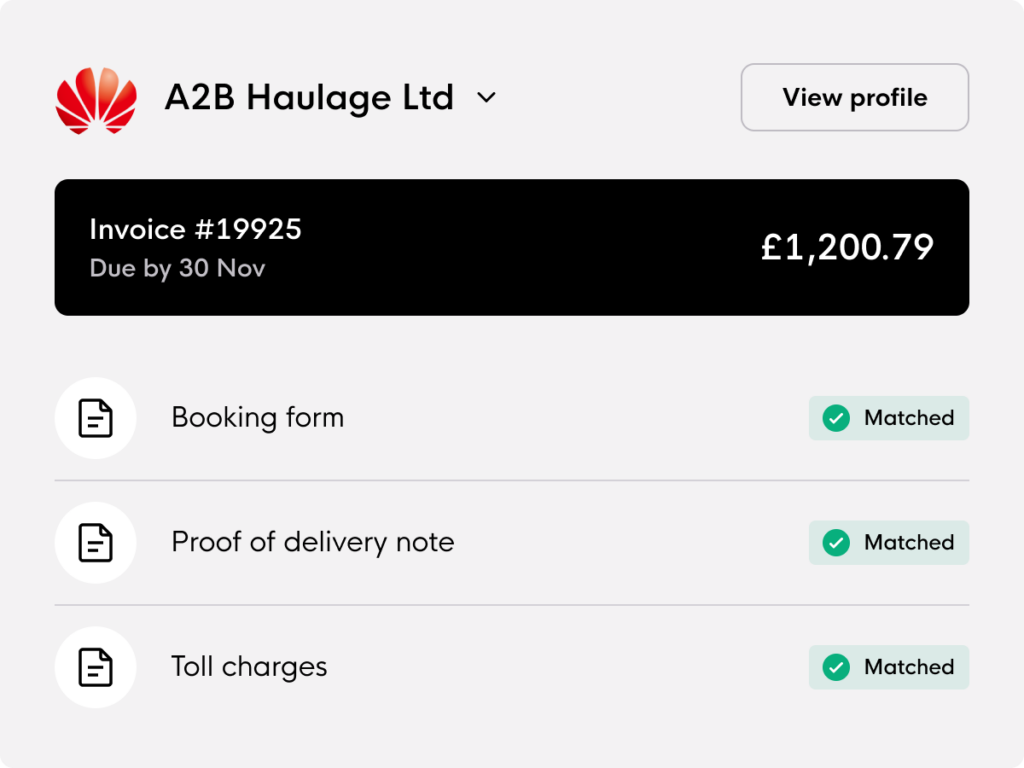Click the Matched badge for Toll charges
1024x768 pixels.
(889, 667)
